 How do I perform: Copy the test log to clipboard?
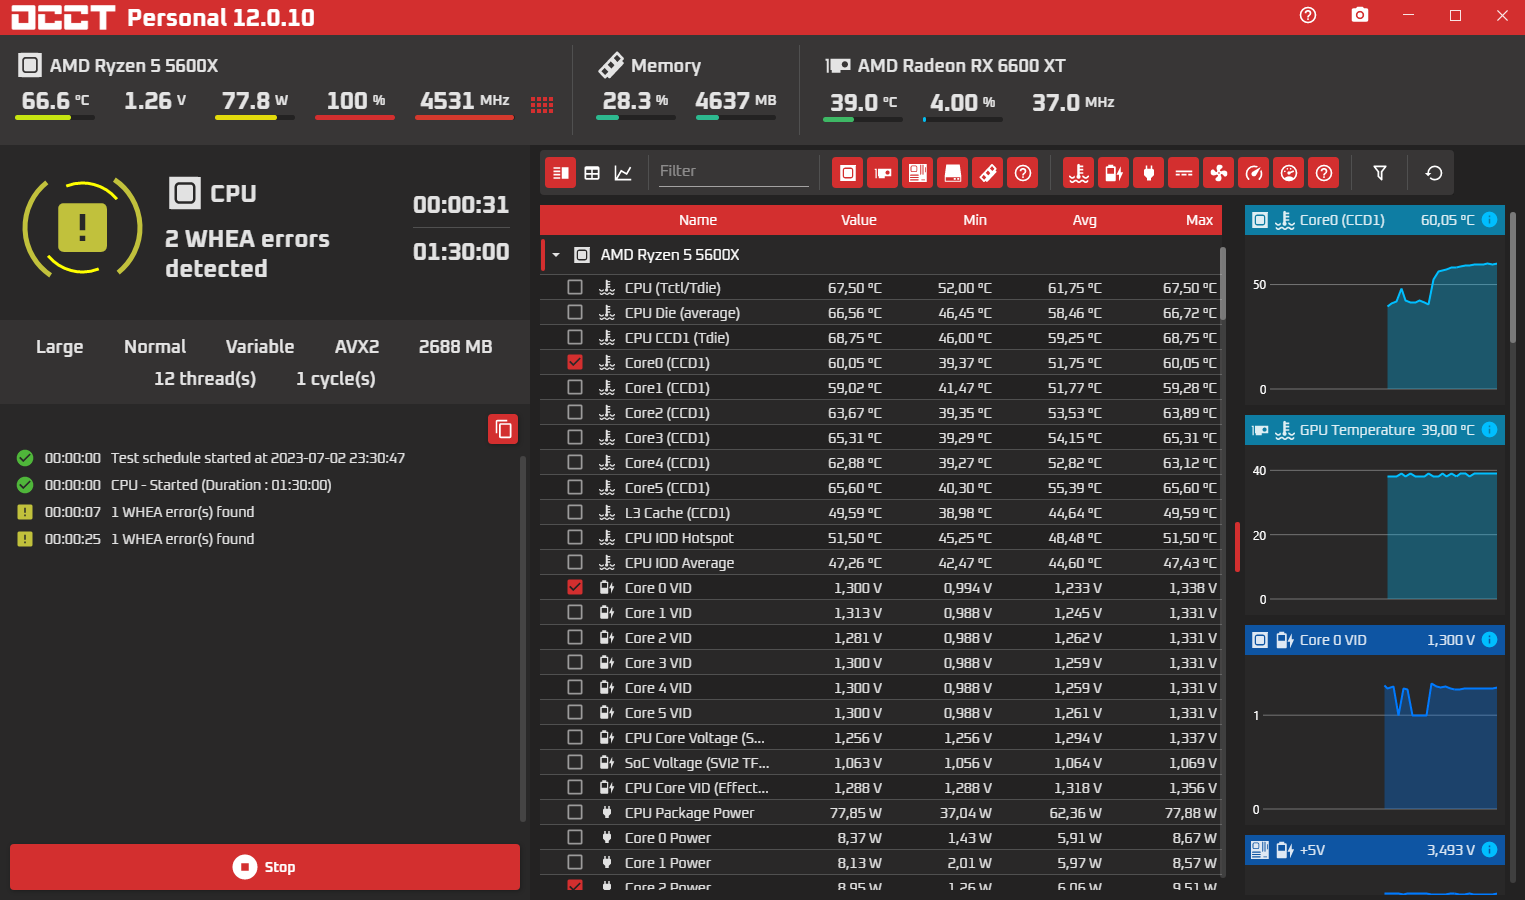pyautogui.click(x=504, y=429)
